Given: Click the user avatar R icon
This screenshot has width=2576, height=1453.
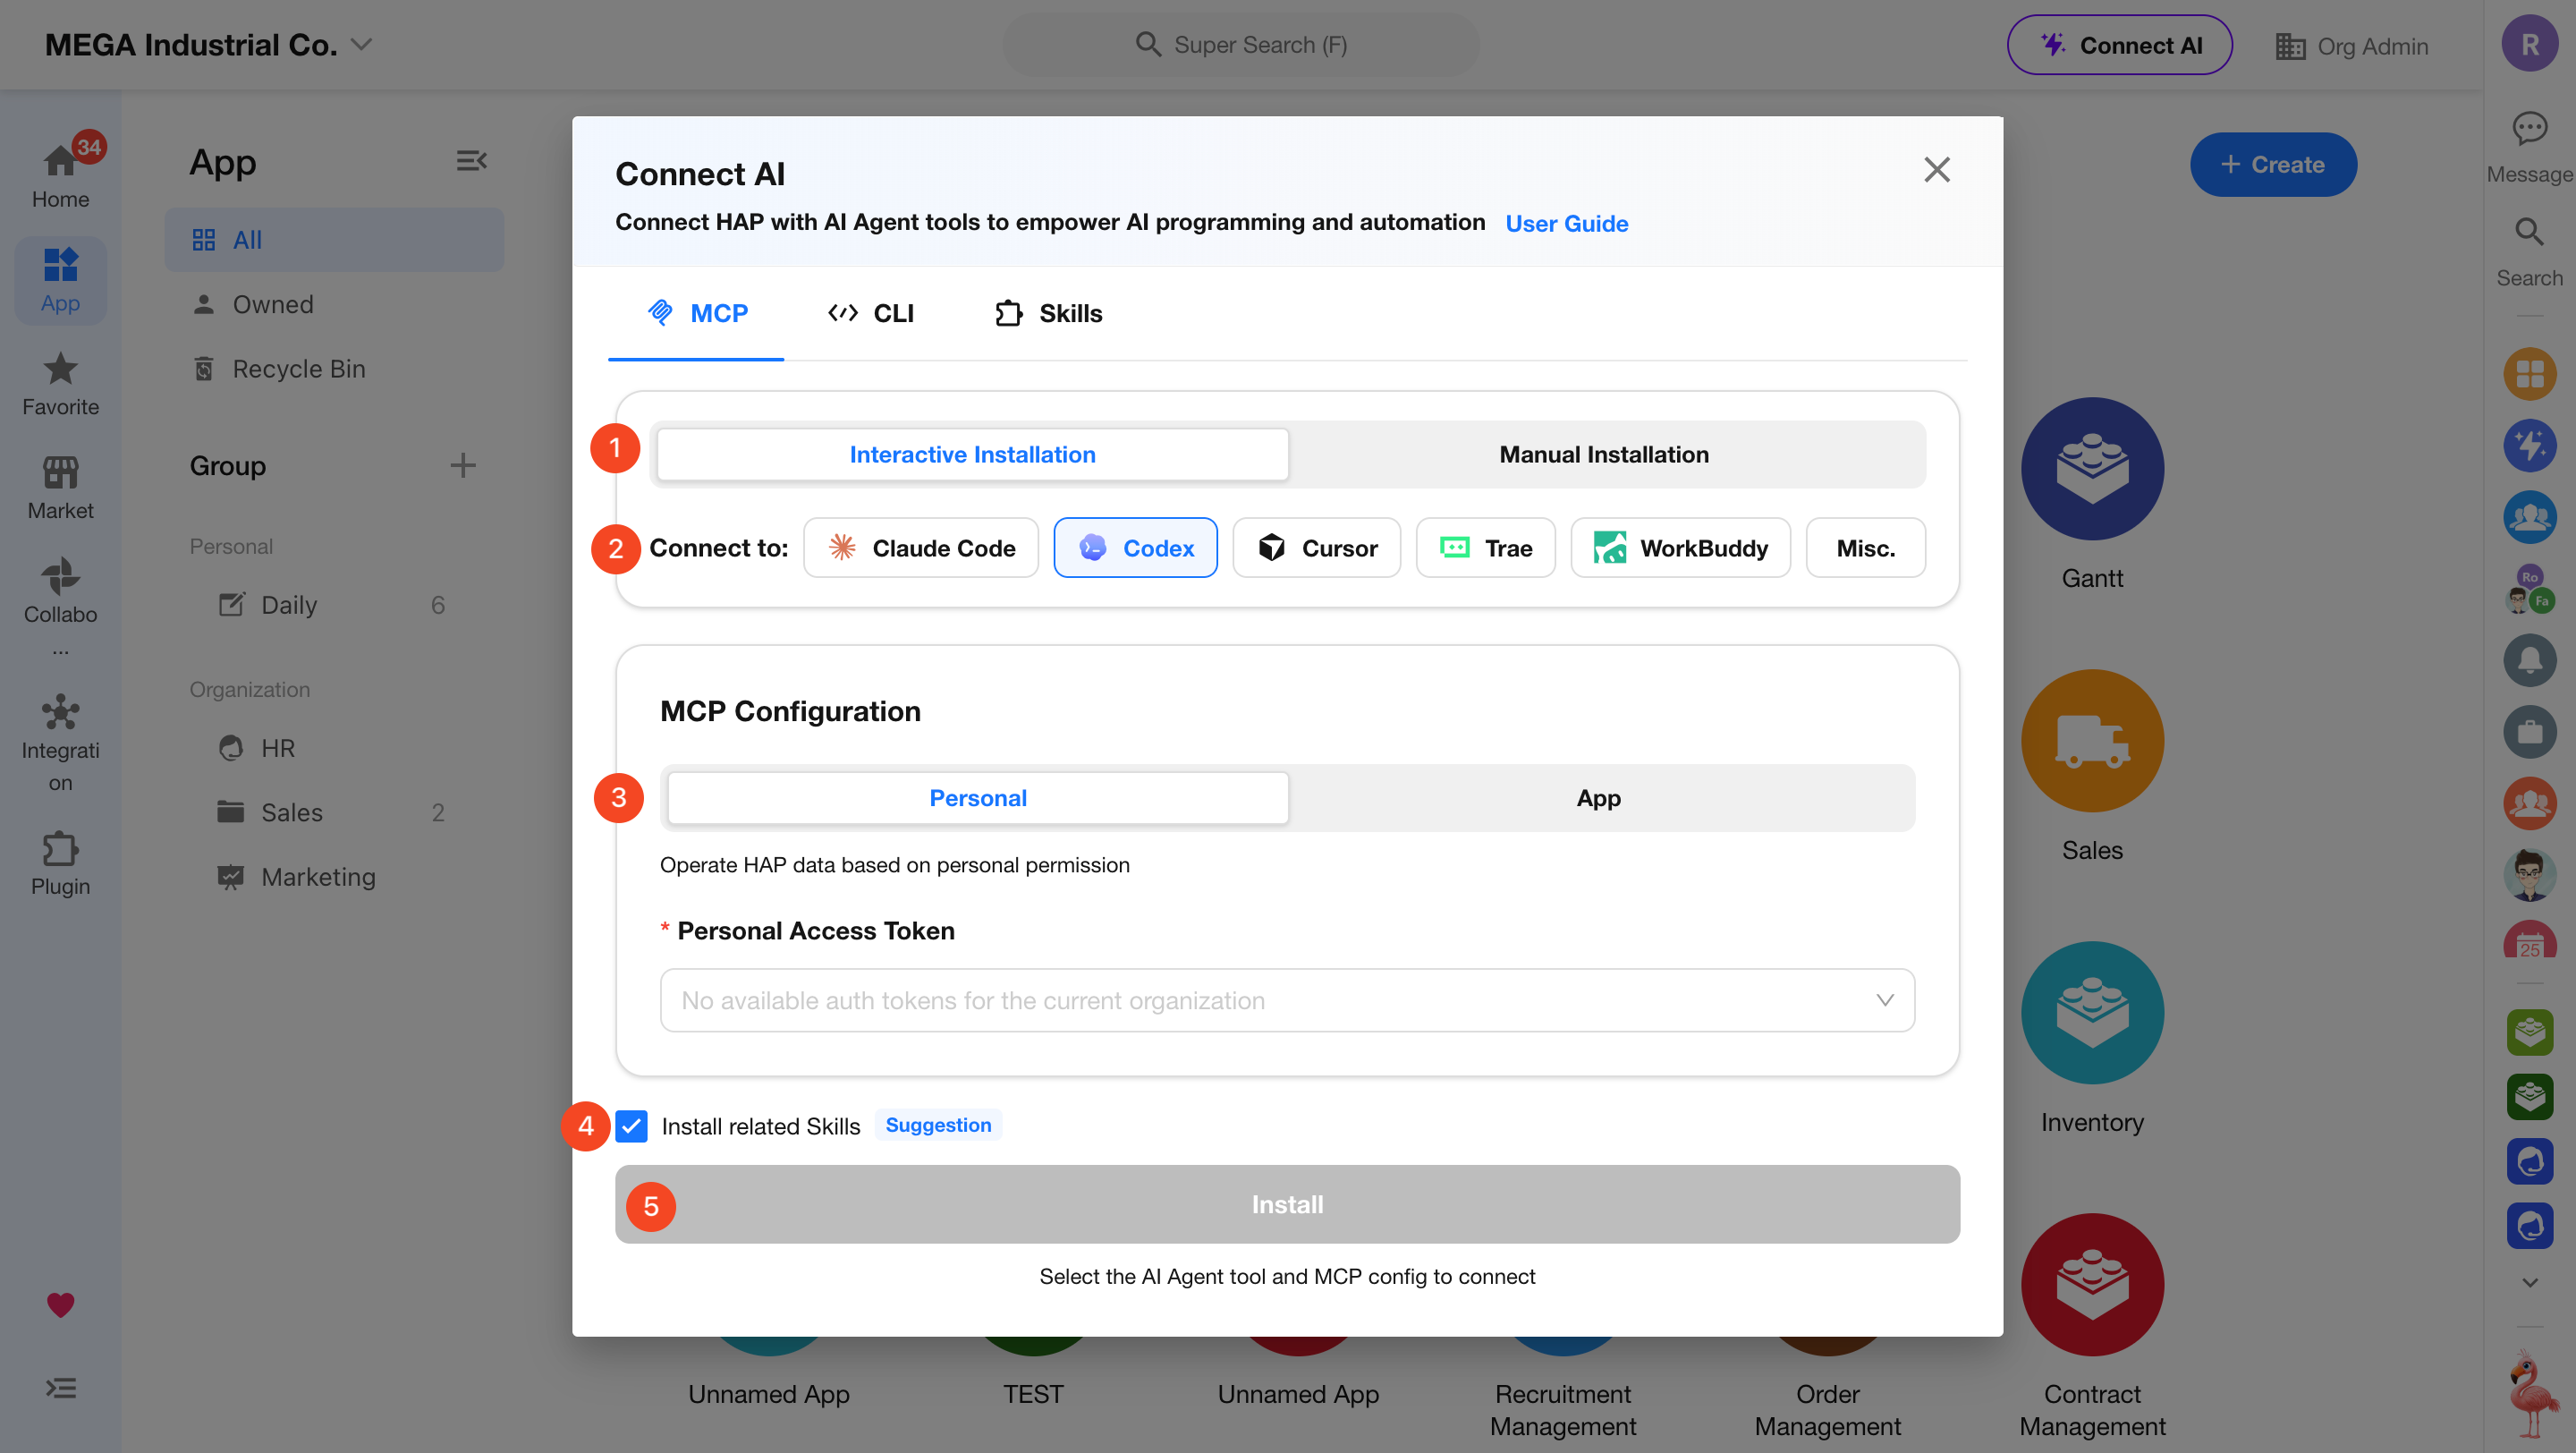Looking at the screenshot, I should pos(2529,45).
